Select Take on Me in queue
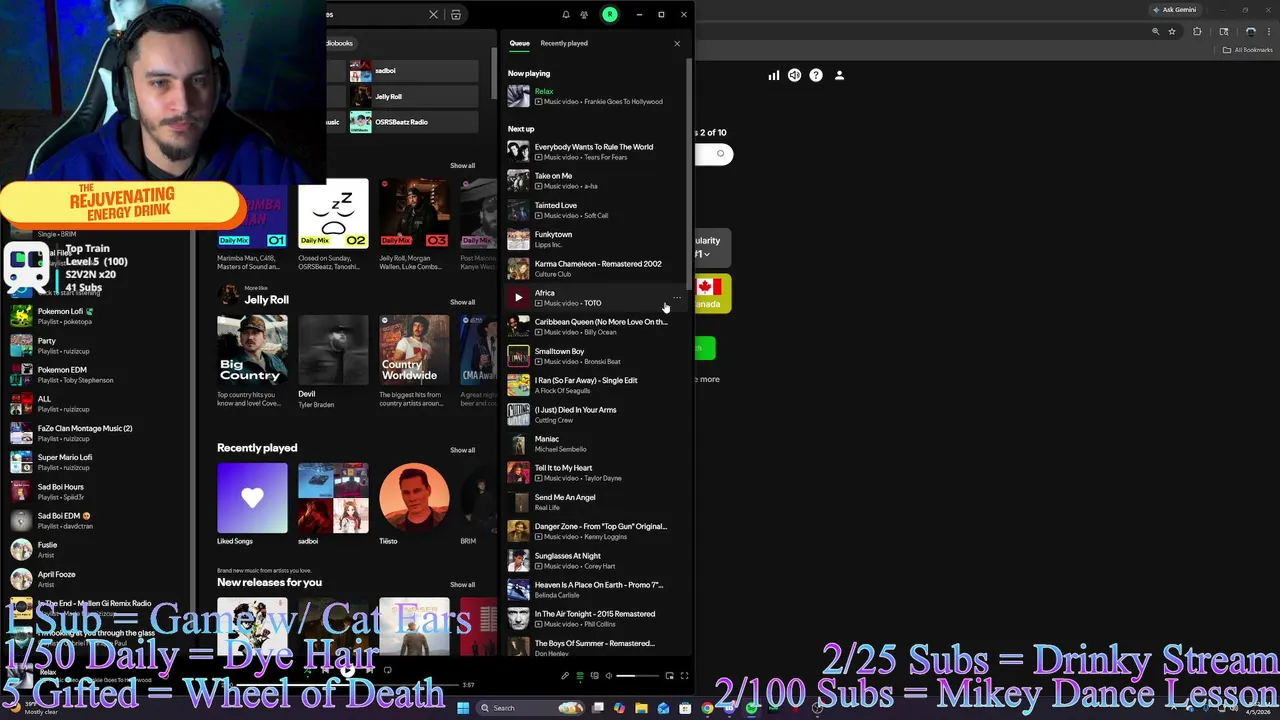Viewport: 1280px width, 720px height. point(596,181)
